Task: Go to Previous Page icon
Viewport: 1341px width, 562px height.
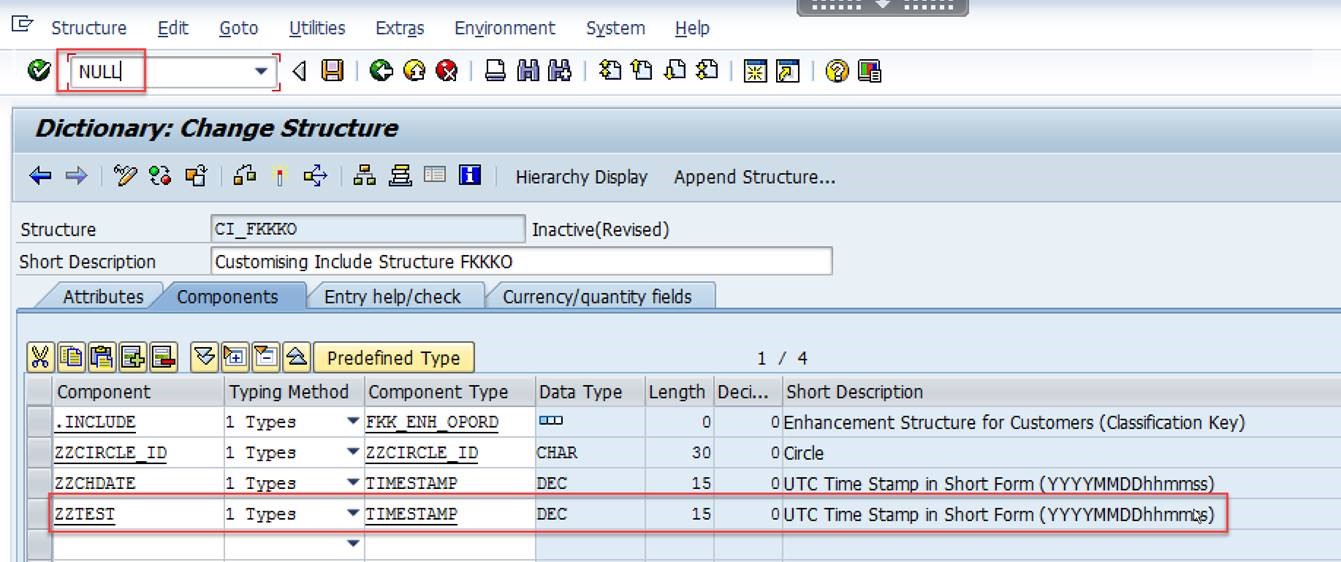Action: click(642, 71)
